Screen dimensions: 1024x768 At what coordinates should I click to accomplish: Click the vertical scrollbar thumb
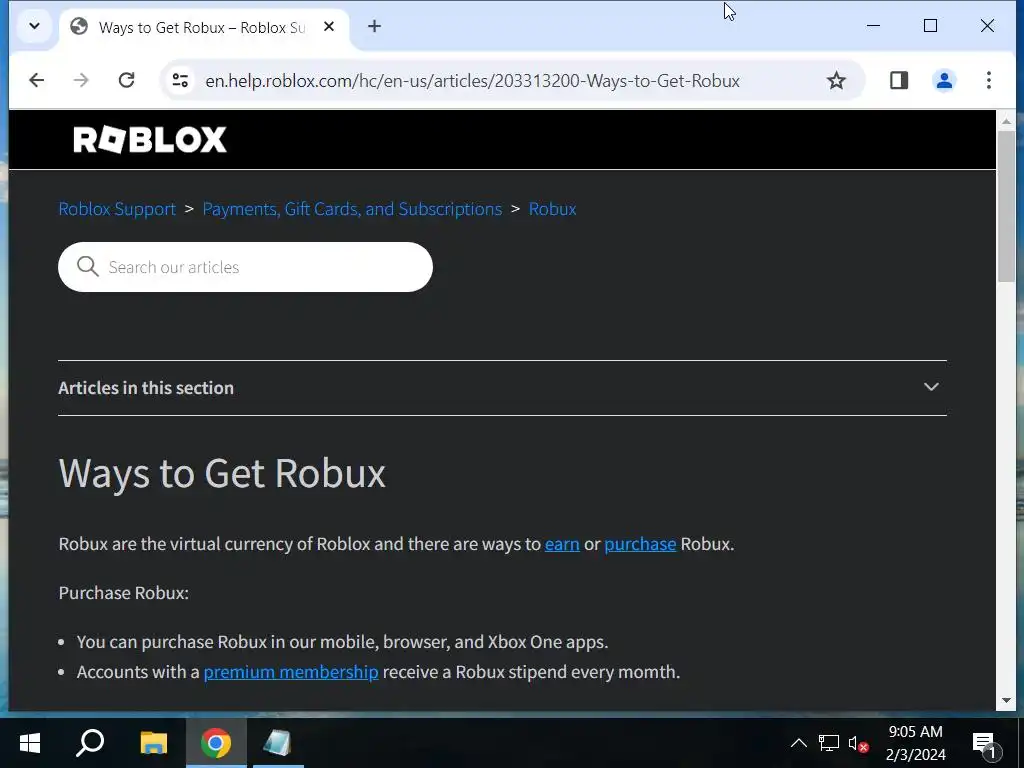(1006, 206)
